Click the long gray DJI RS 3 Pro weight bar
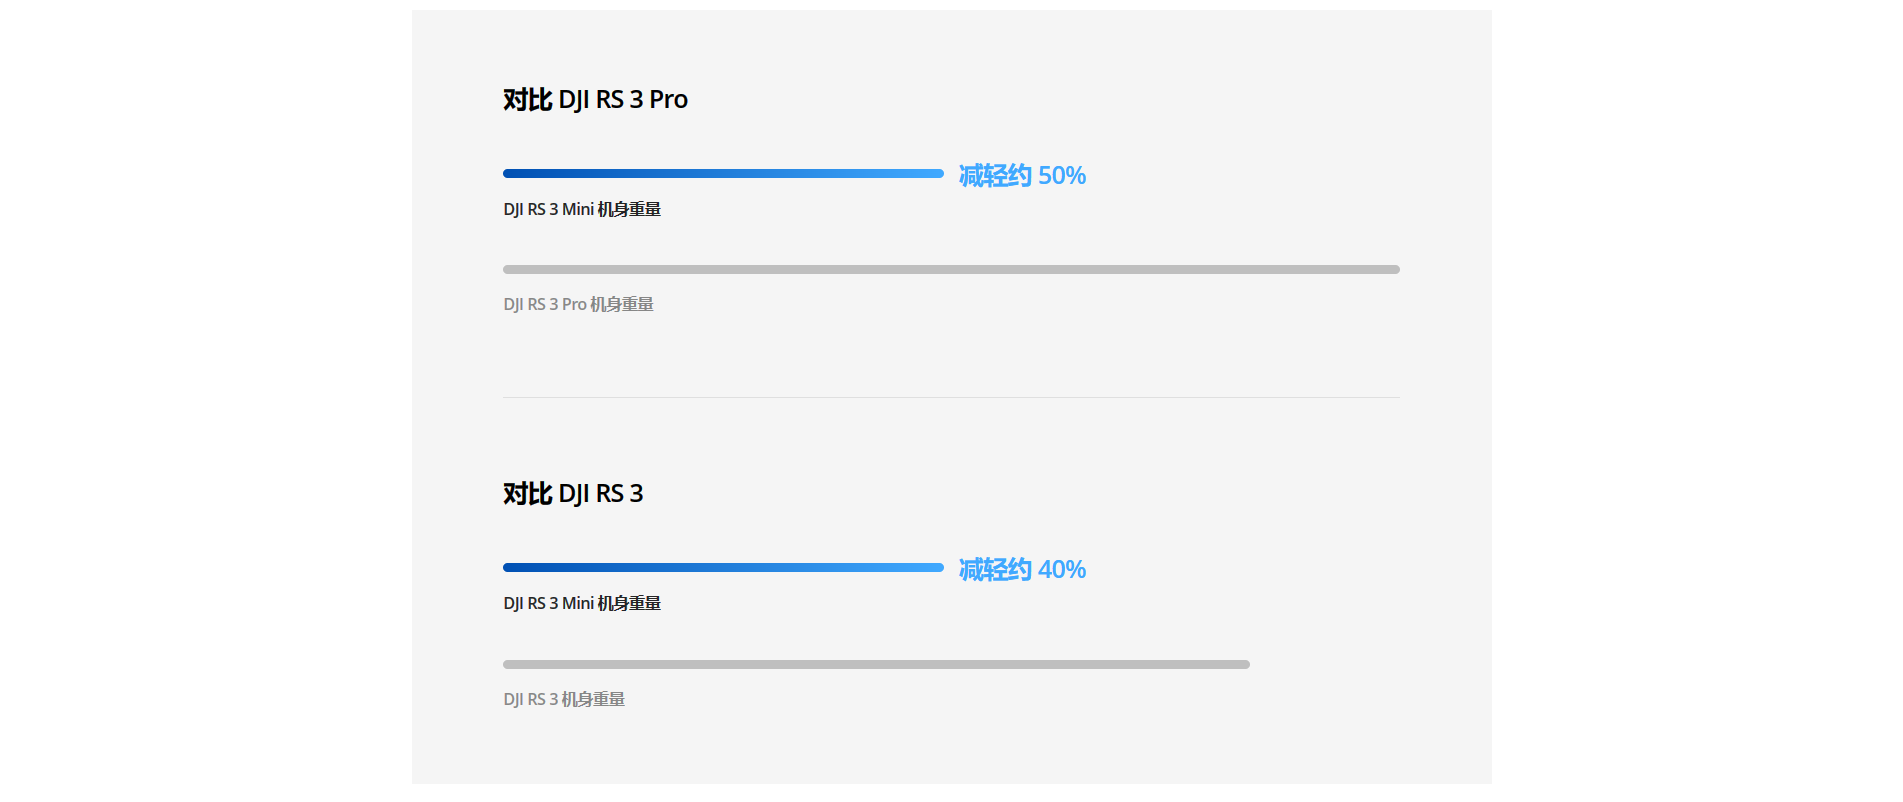The width and height of the screenshot is (1903, 802). (950, 270)
